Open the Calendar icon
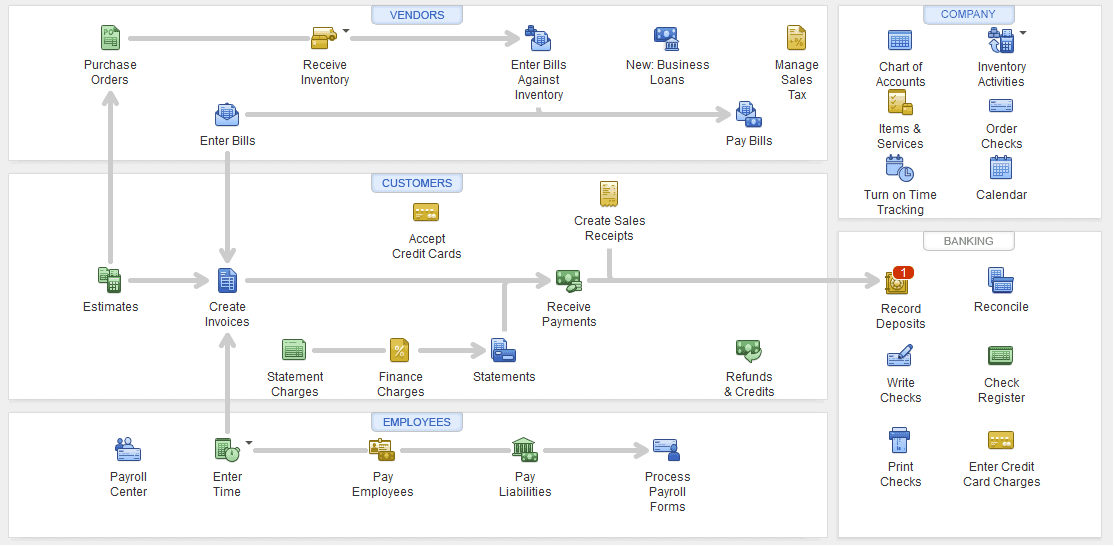Viewport: 1114px width, 546px height. tap(1001, 168)
